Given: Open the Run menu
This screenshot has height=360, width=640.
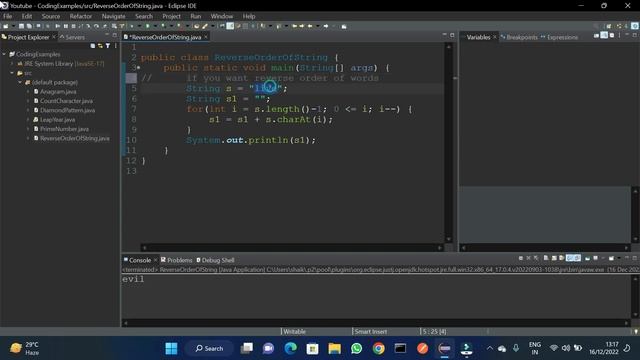Looking at the screenshot, I should [x=196, y=16].
